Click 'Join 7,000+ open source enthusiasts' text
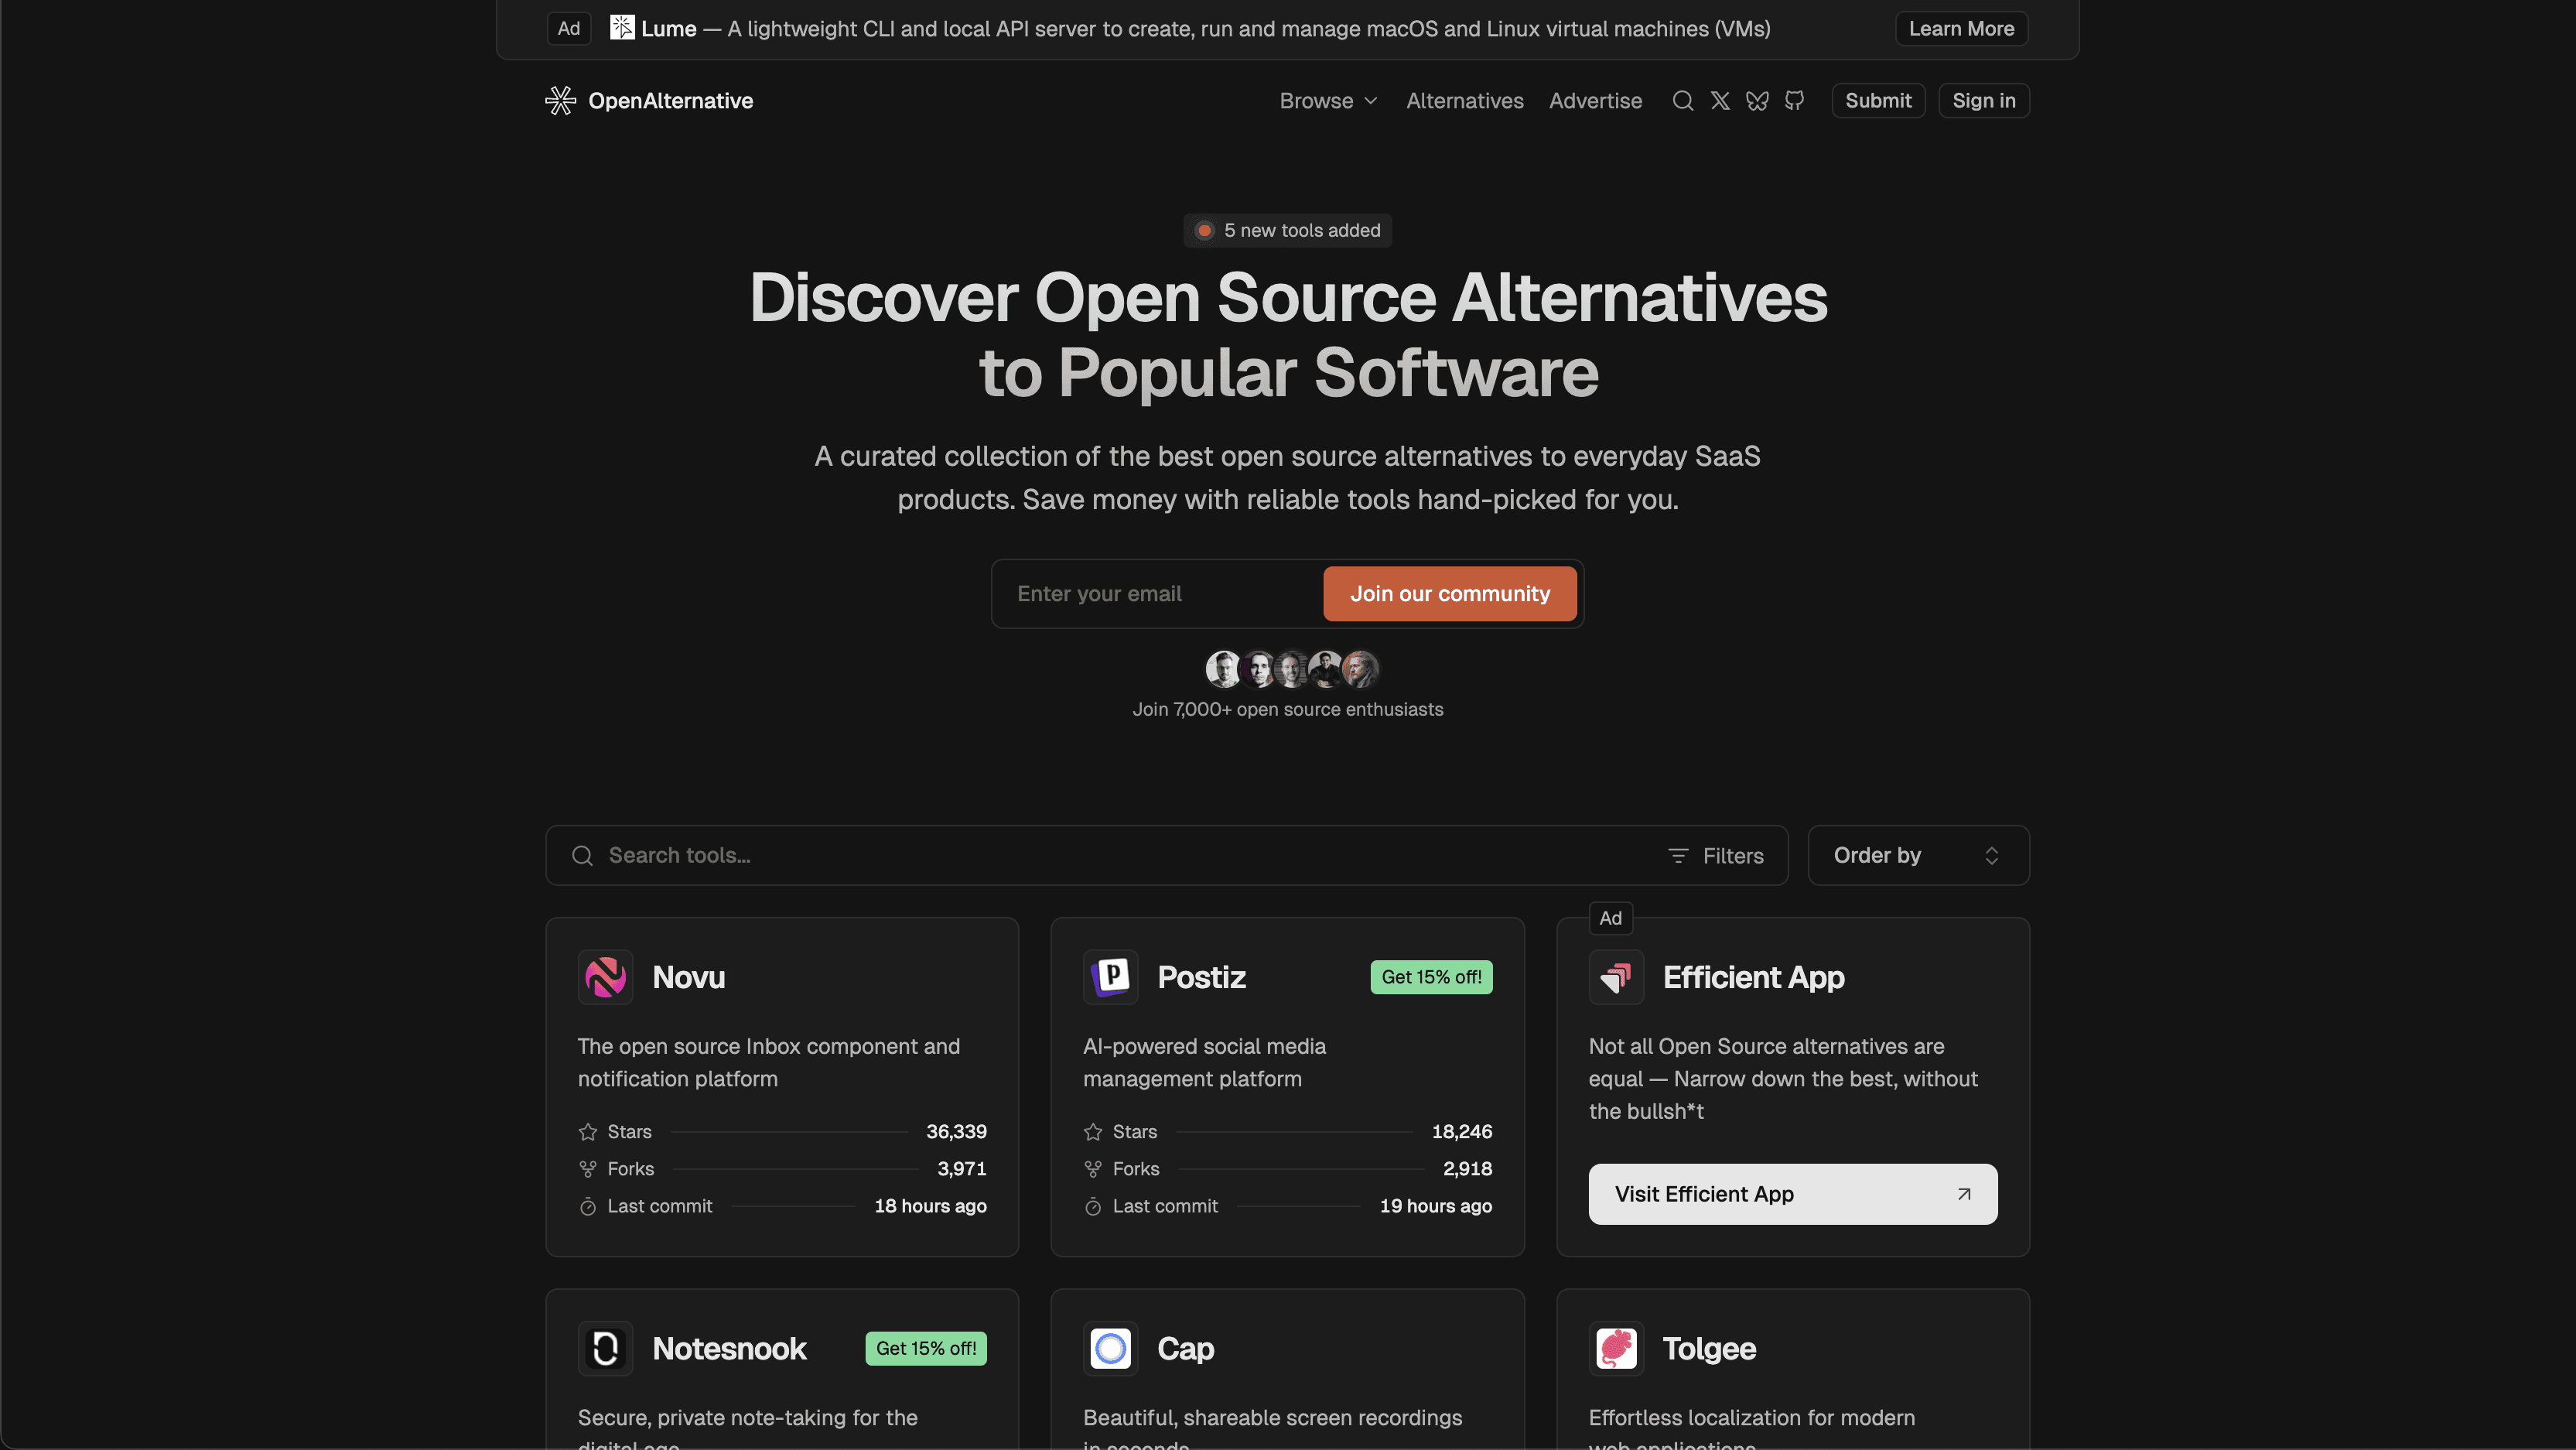Image resolution: width=2576 pixels, height=1450 pixels. (1288, 710)
